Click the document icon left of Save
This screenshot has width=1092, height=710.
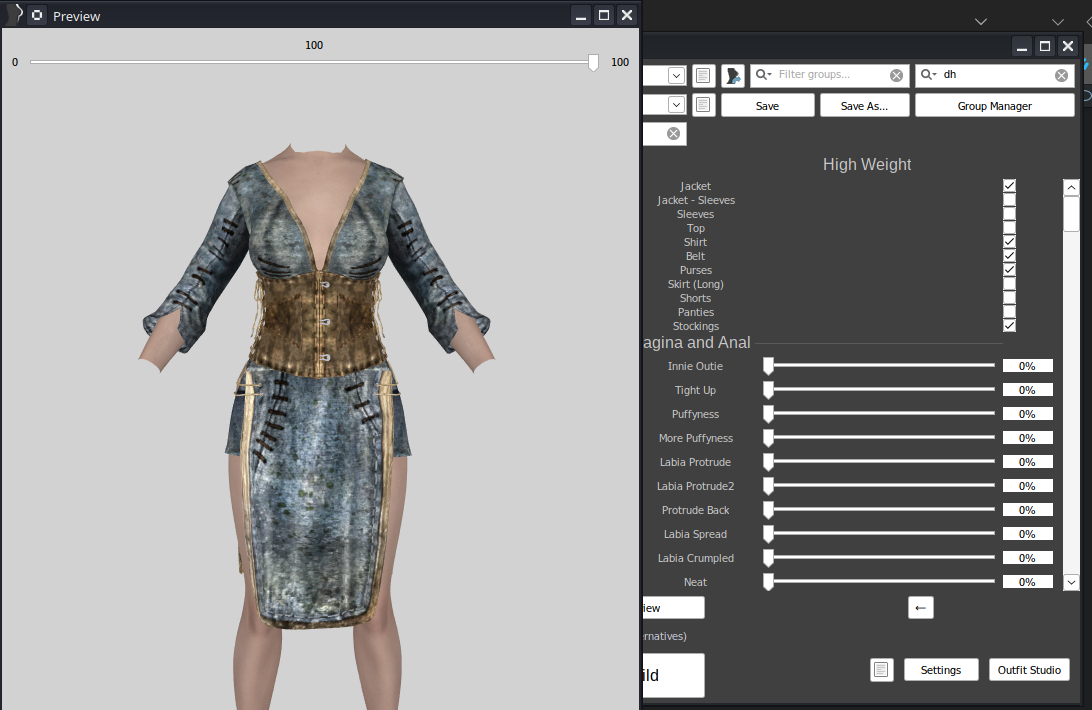click(703, 105)
